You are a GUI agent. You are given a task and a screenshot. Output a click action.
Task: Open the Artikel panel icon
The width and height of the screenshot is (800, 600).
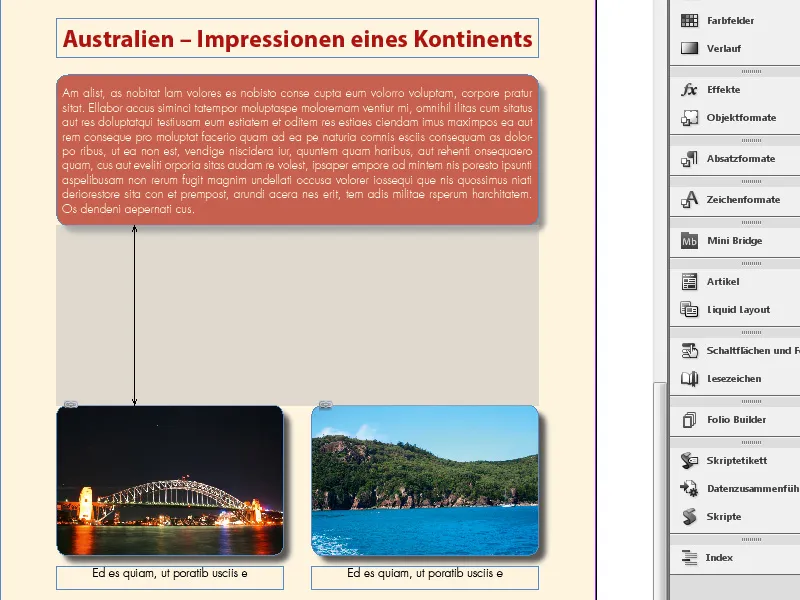click(689, 282)
